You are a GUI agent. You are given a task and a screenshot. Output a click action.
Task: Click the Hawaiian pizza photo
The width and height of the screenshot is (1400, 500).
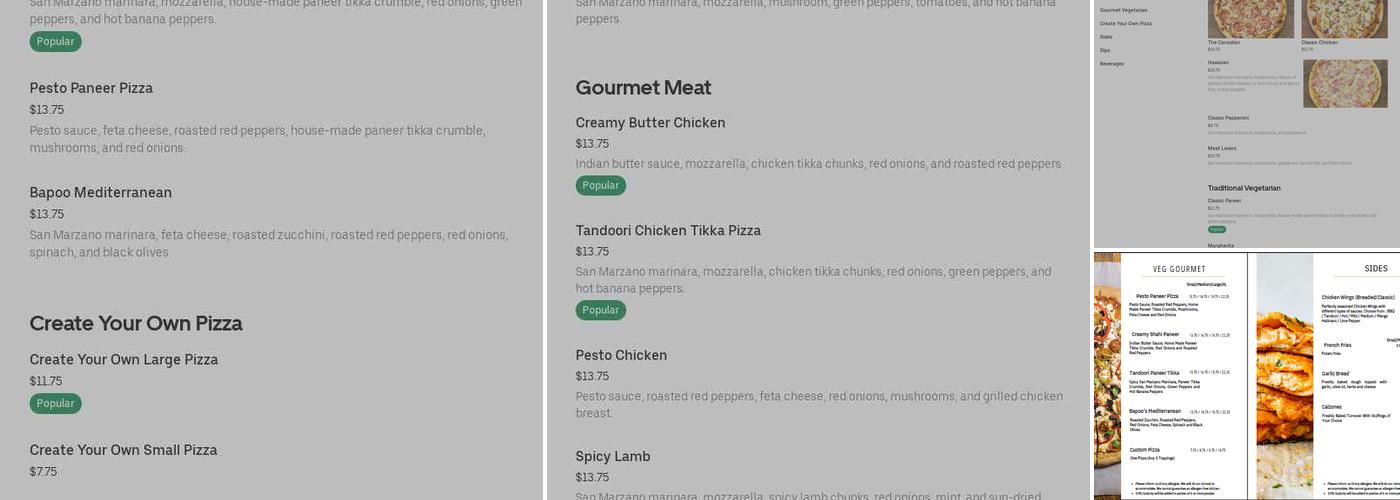click(x=1345, y=83)
